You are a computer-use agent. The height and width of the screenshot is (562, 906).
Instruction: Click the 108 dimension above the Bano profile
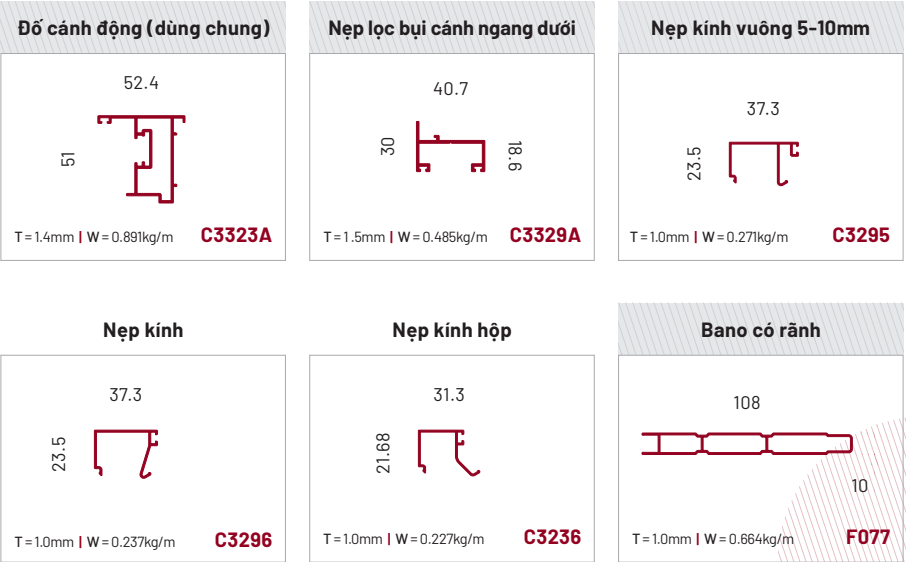pos(747,403)
